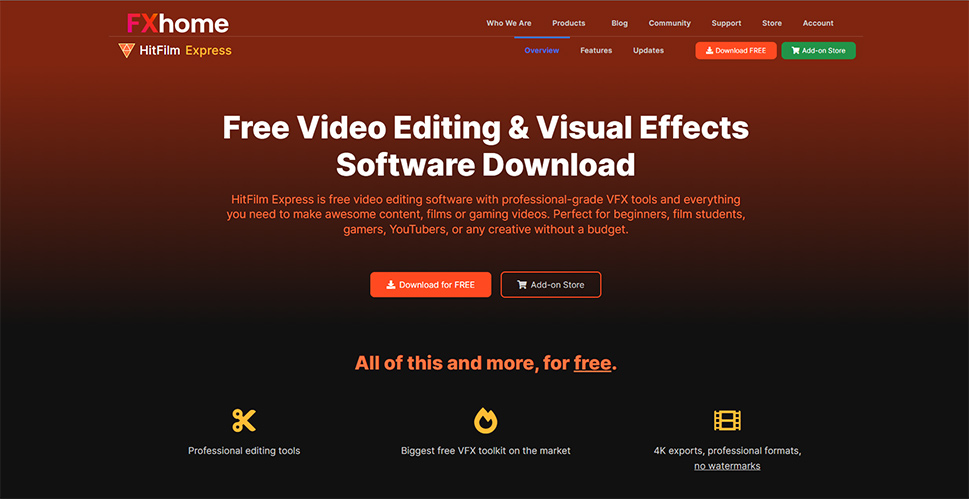Click '4K exports, professional formats,' text
969x499 pixels.
click(727, 451)
